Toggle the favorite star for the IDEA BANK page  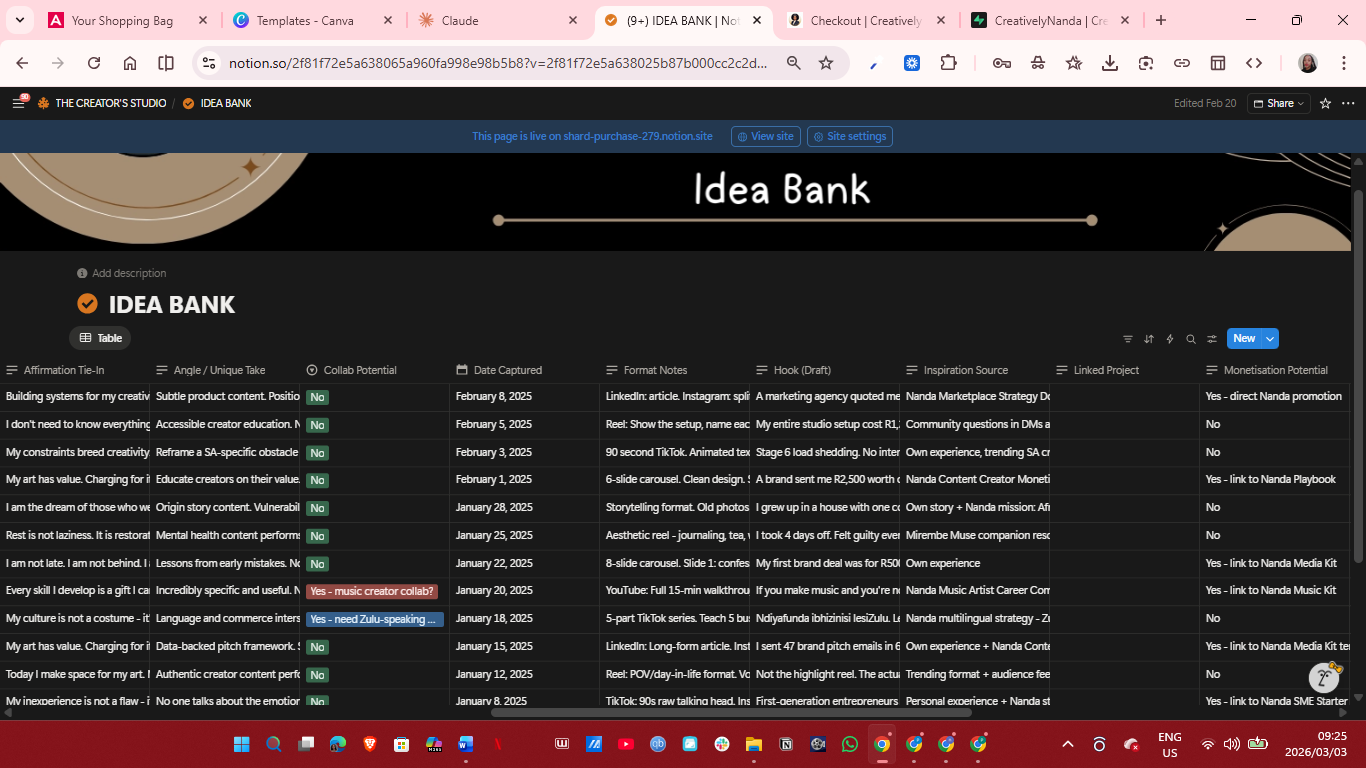point(1326,103)
